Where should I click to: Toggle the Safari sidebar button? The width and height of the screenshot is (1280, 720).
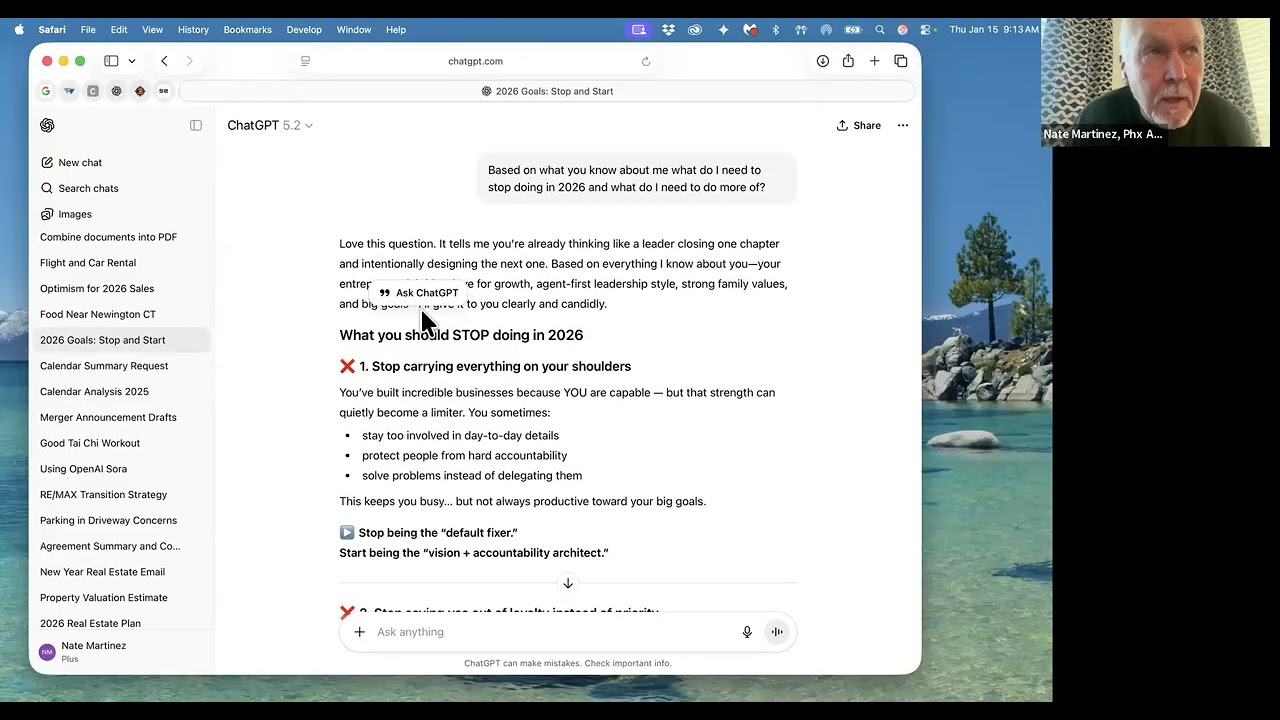click(x=111, y=61)
